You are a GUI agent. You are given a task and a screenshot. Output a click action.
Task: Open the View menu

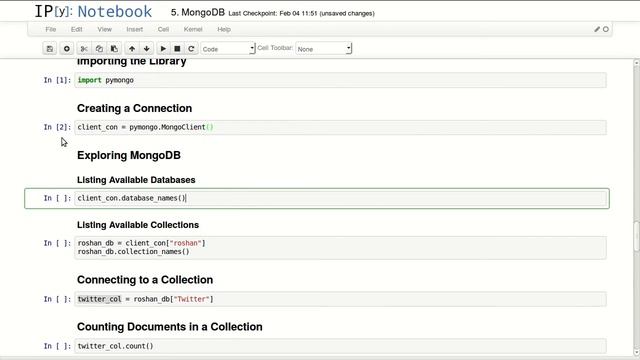click(x=104, y=29)
